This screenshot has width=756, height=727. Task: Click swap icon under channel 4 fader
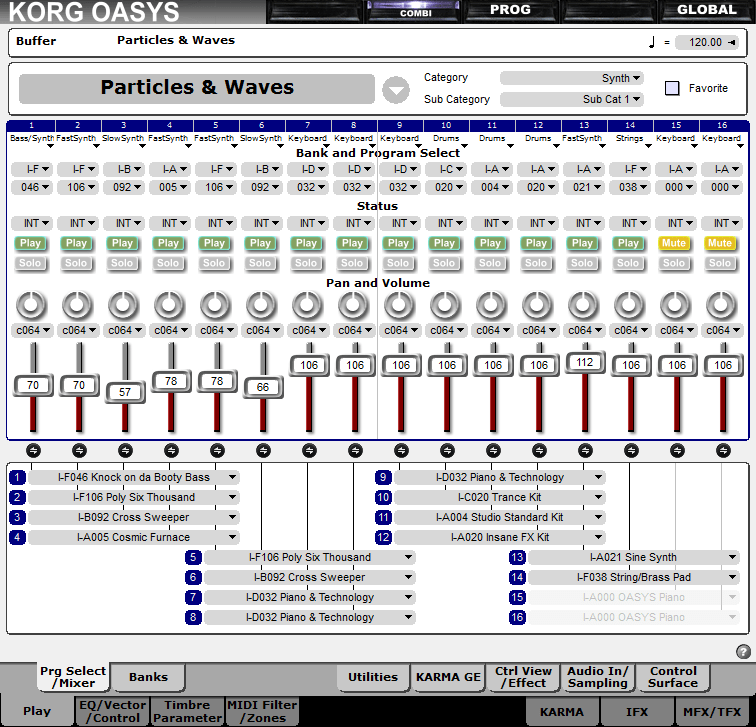click(x=171, y=451)
